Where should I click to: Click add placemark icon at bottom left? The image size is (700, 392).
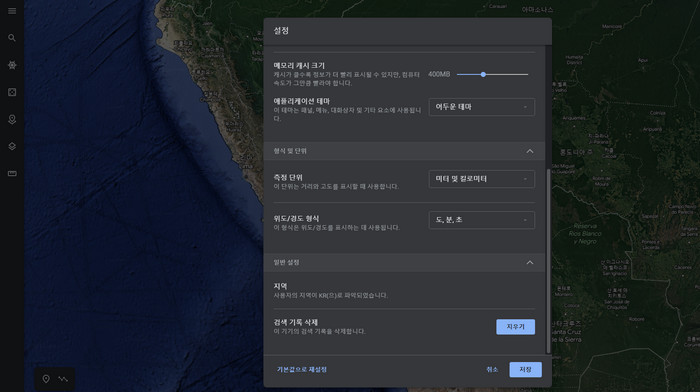pos(46,379)
